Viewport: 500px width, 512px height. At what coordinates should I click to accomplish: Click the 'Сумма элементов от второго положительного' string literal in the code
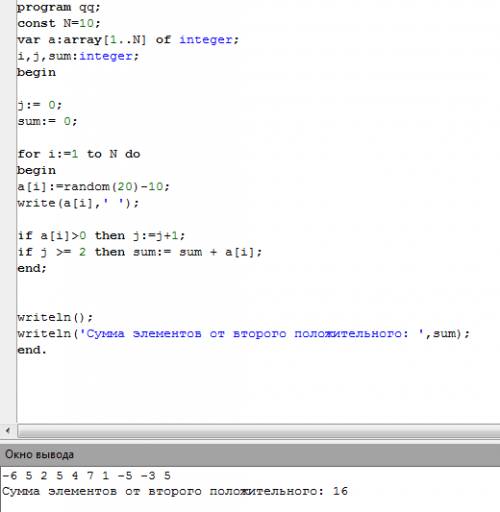pos(247,333)
